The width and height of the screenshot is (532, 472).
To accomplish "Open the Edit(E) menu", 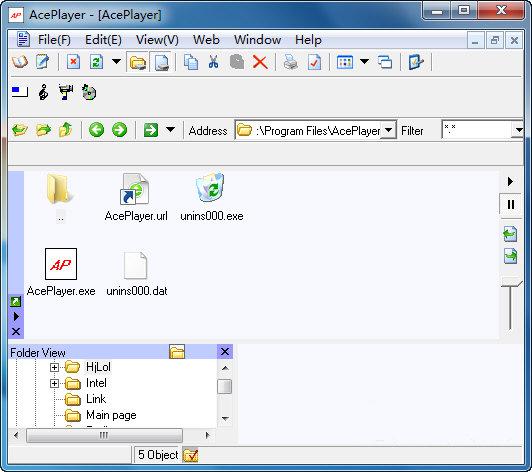I will [103, 40].
